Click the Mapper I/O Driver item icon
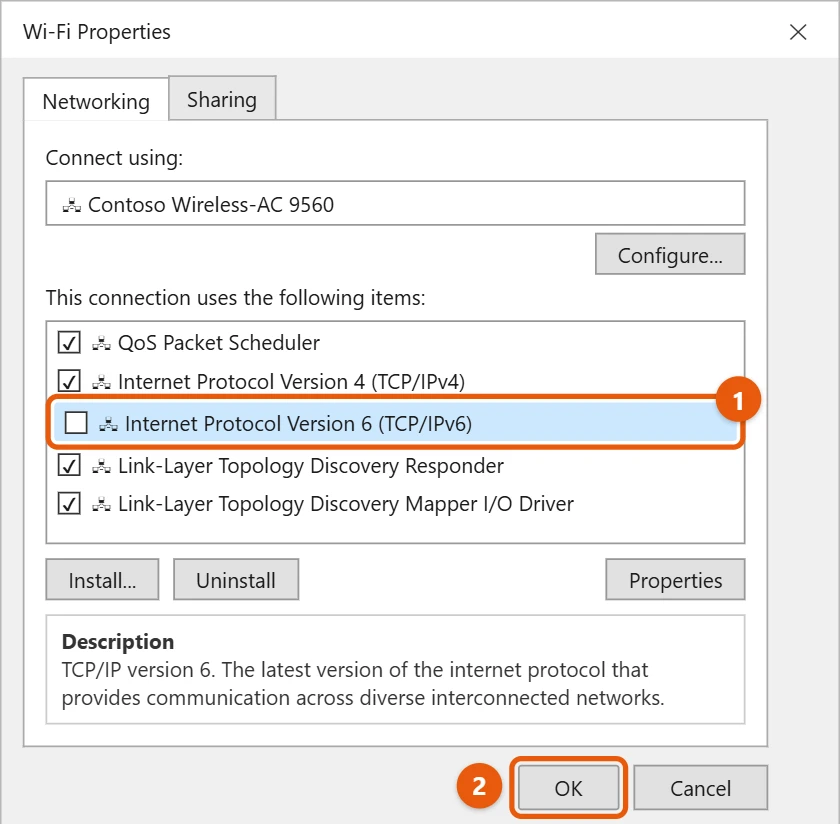 (x=101, y=504)
